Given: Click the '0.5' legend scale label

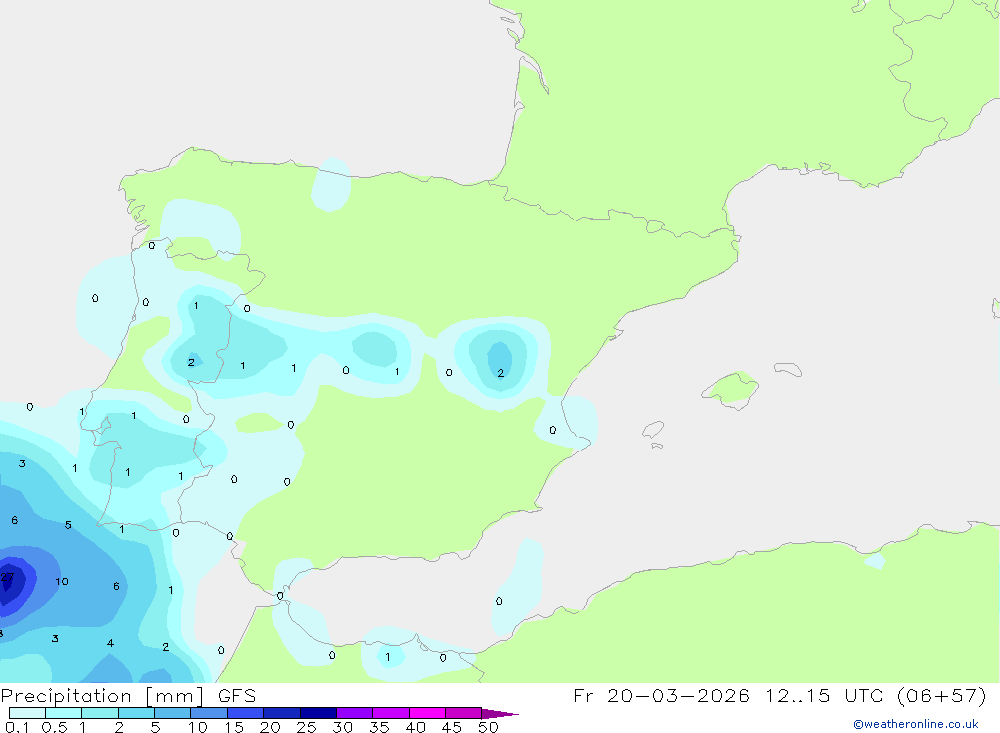Looking at the screenshot, I should click(x=54, y=727).
